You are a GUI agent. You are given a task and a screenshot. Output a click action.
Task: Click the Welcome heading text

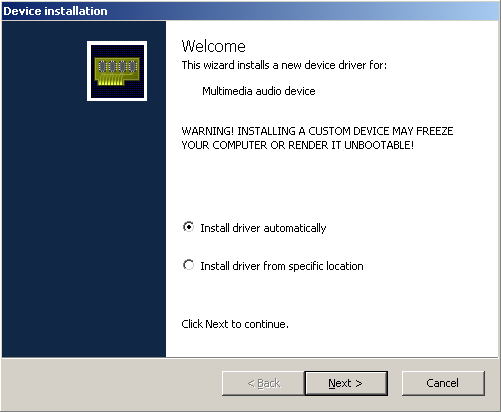pyautogui.click(x=214, y=46)
